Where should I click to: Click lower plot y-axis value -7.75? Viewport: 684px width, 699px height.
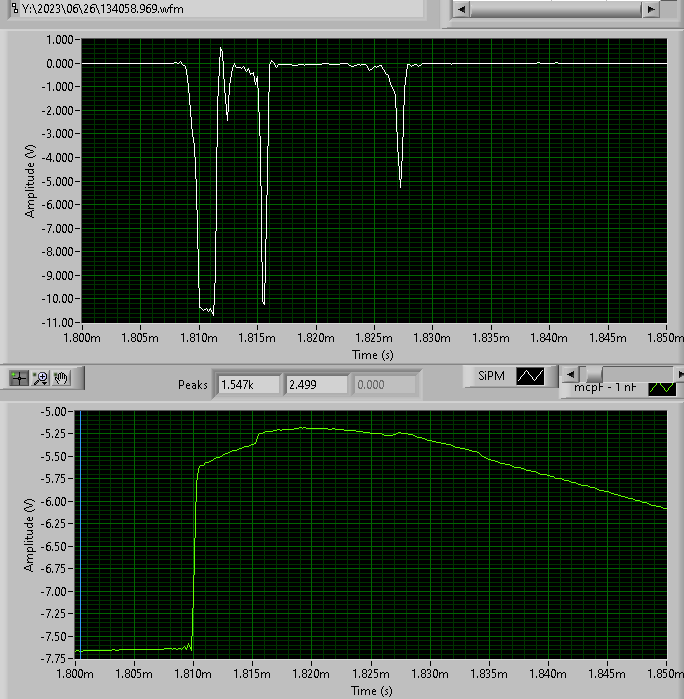click(53, 658)
